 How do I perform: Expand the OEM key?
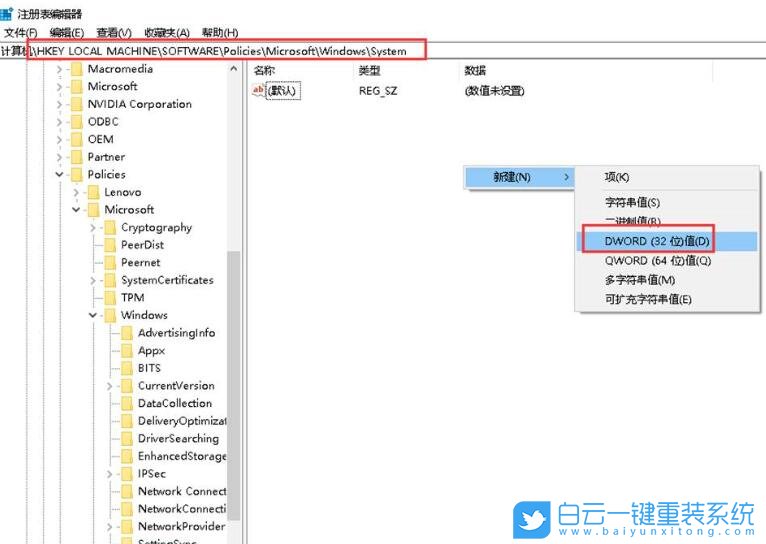(x=59, y=140)
